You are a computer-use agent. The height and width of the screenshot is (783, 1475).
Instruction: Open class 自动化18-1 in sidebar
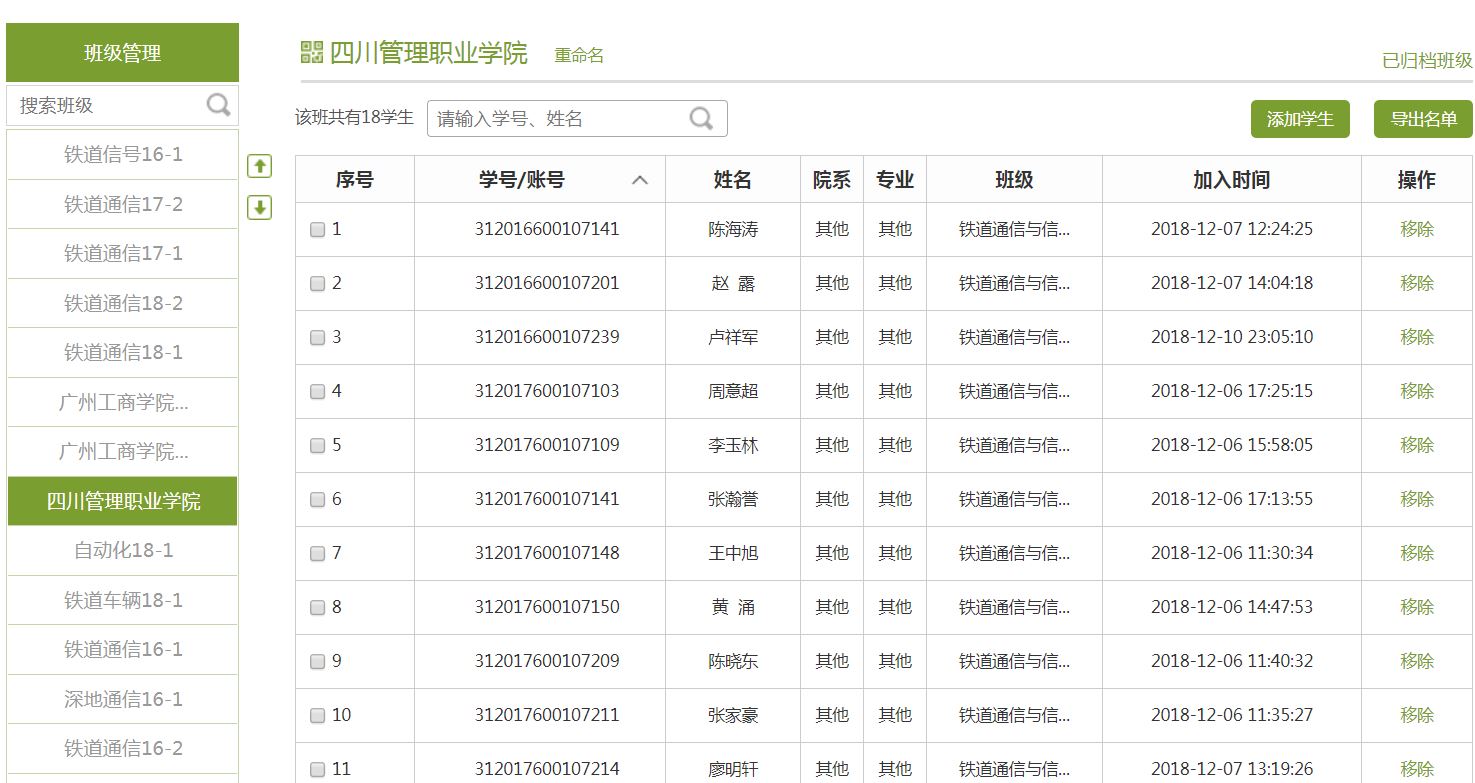(123, 550)
